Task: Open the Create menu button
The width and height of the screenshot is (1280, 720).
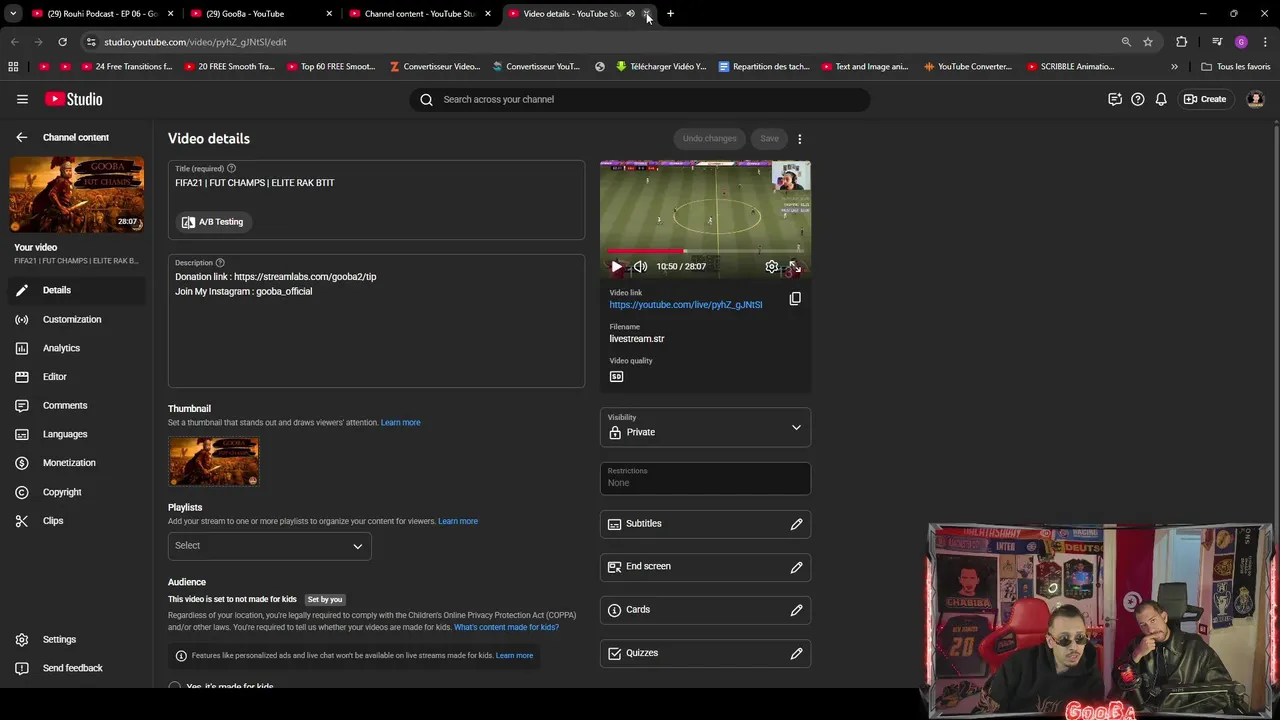Action: pyautogui.click(x=1205, y=99)
